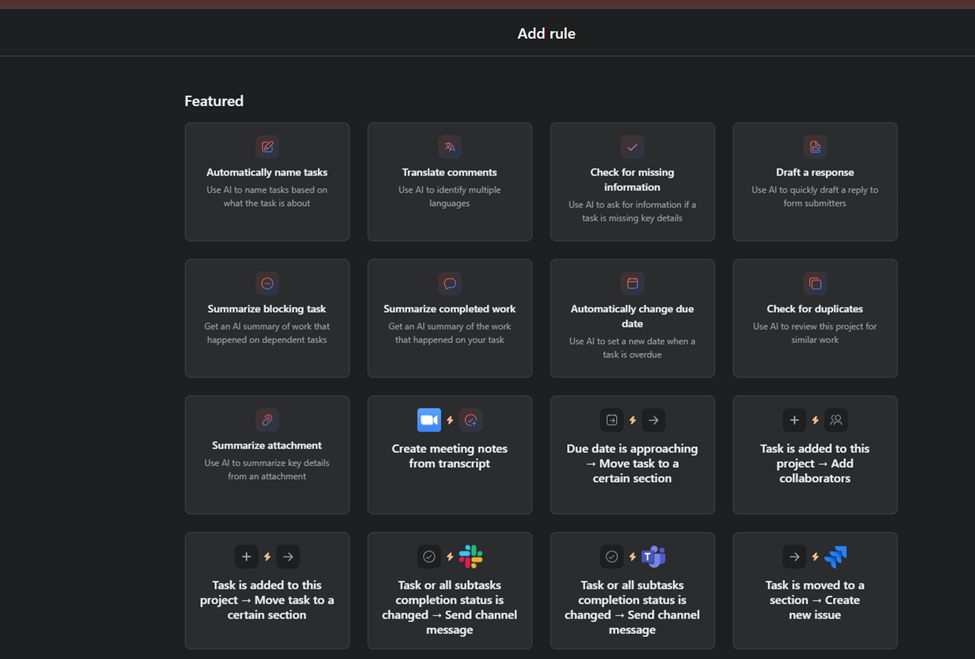Click the Microsoft Teams logo icon
The image size is (975, 659).
click(654, 556)
